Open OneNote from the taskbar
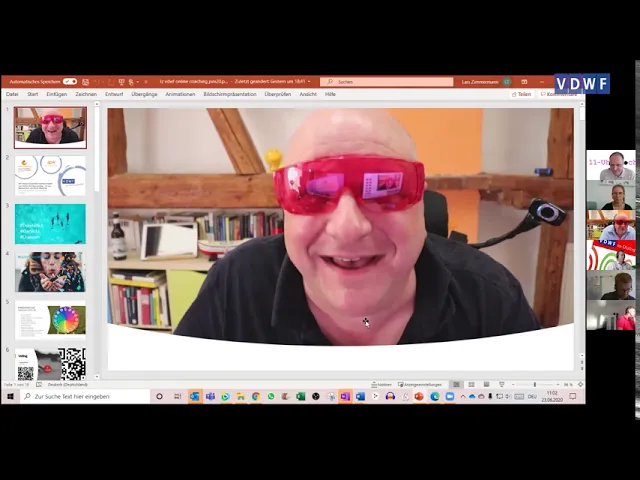The width and height of the screenshot is (640, 480). [345, 396]
